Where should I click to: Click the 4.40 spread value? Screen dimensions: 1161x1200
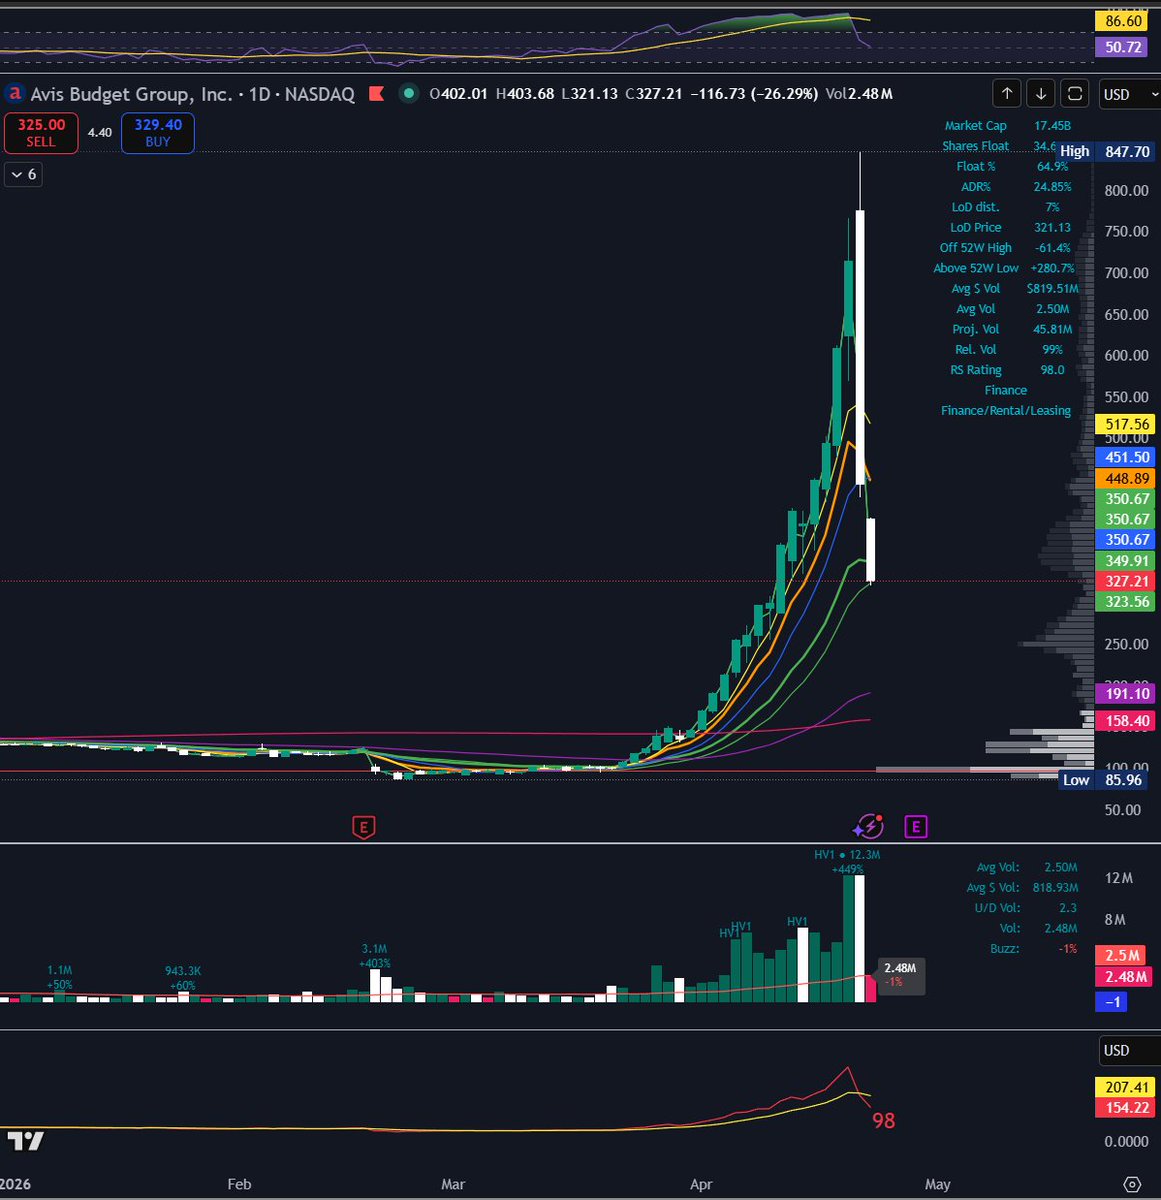point(100,132)
